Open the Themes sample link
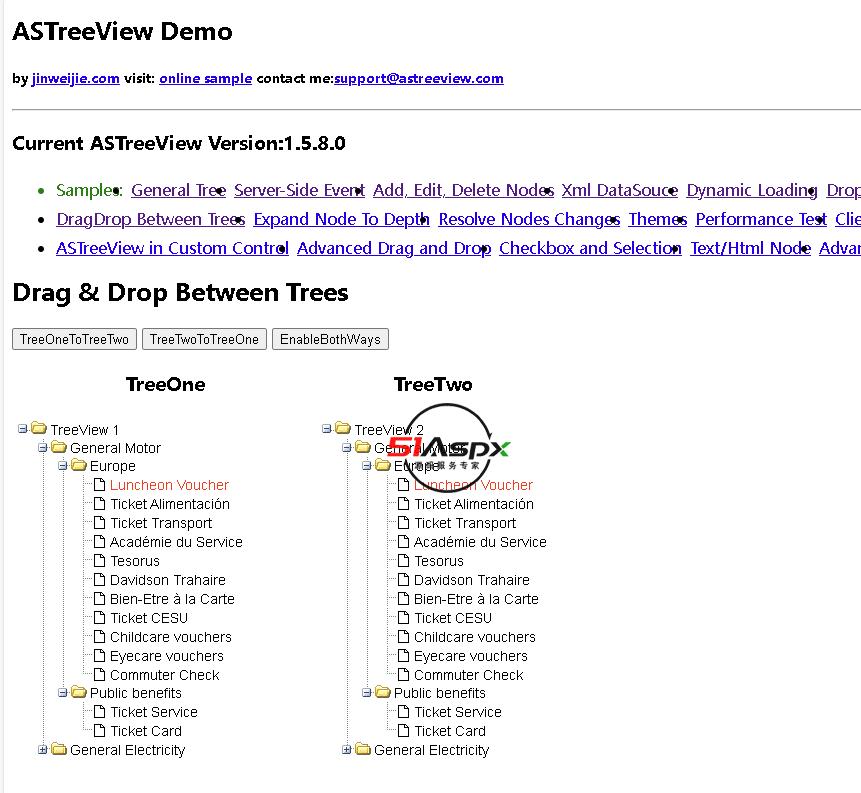Viewport: 861px width, 793px height. click(x=658, y=219)
